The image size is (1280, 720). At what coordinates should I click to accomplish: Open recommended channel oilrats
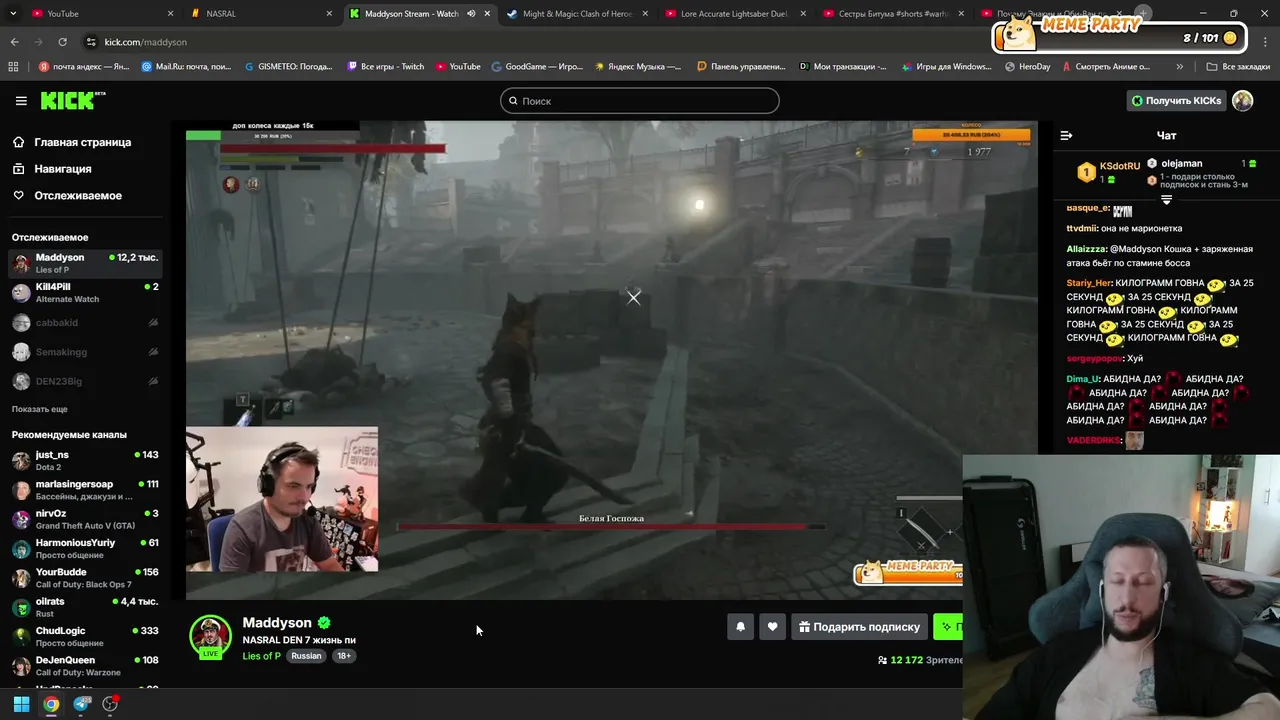point(85,607)
